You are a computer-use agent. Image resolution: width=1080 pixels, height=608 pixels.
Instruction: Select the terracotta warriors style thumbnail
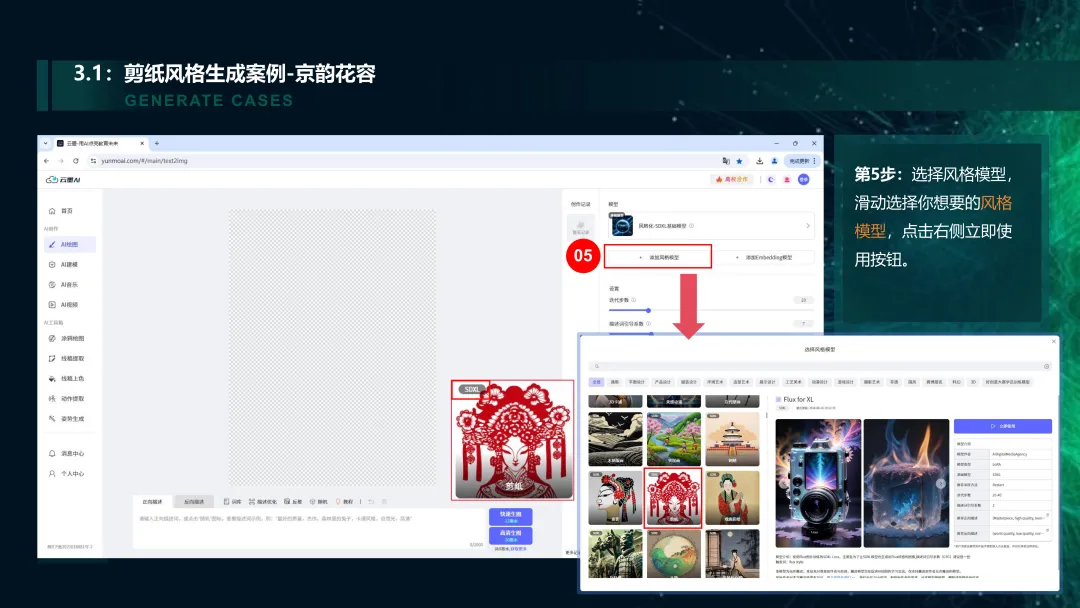(615, 554)
